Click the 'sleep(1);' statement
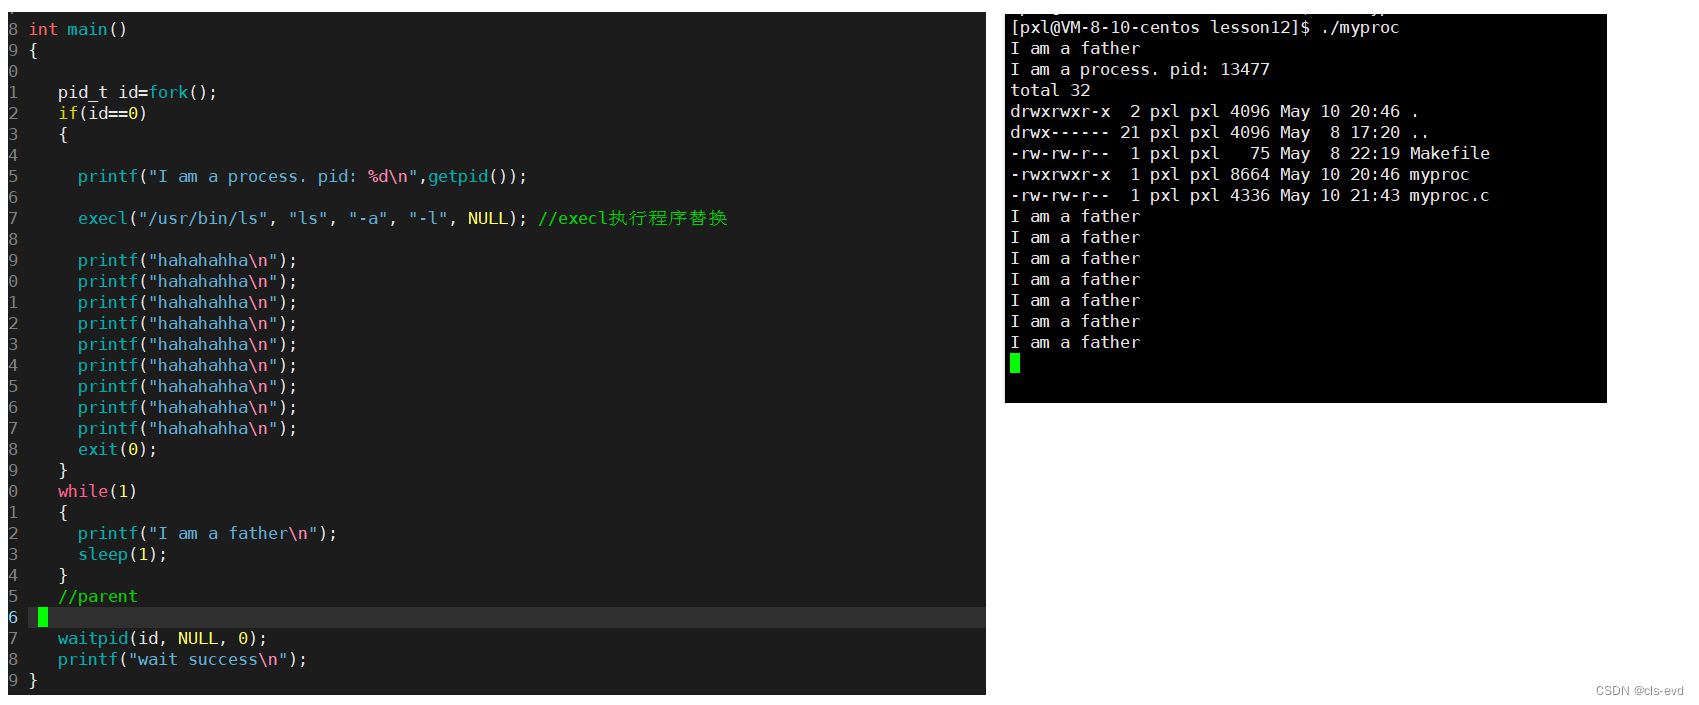Image resolution: width=1699 pixels, height=705 pixels. tap(122, 555)
